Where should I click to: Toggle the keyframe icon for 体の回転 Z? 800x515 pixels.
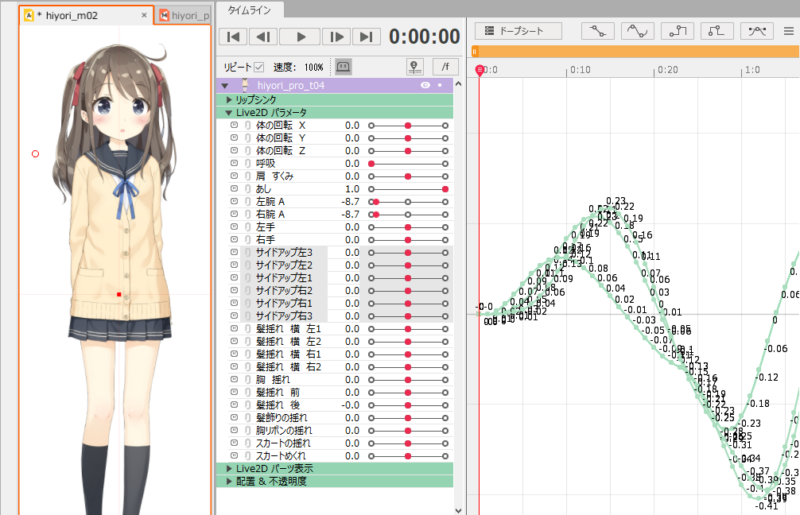234,151
